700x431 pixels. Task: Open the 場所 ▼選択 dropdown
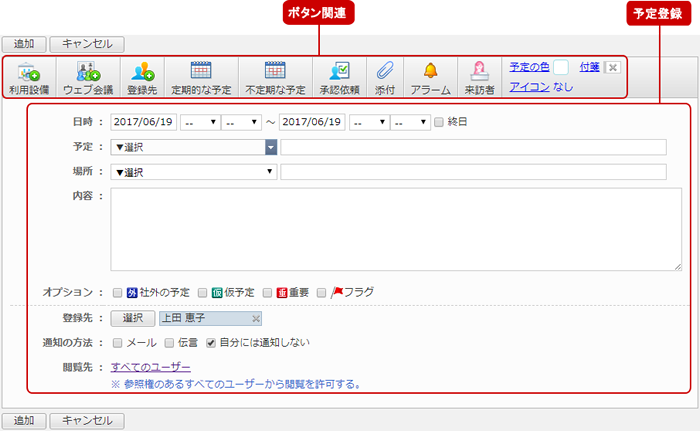[194, 172]
